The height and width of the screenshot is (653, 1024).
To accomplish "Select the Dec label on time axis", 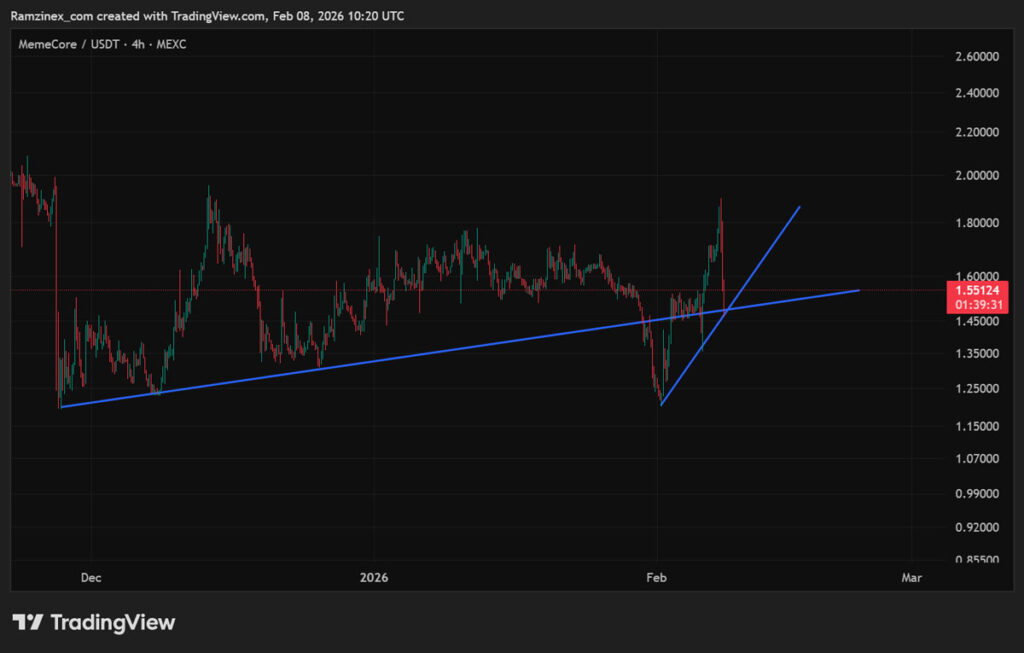I will pyautogui.click(x=90, y=577).
